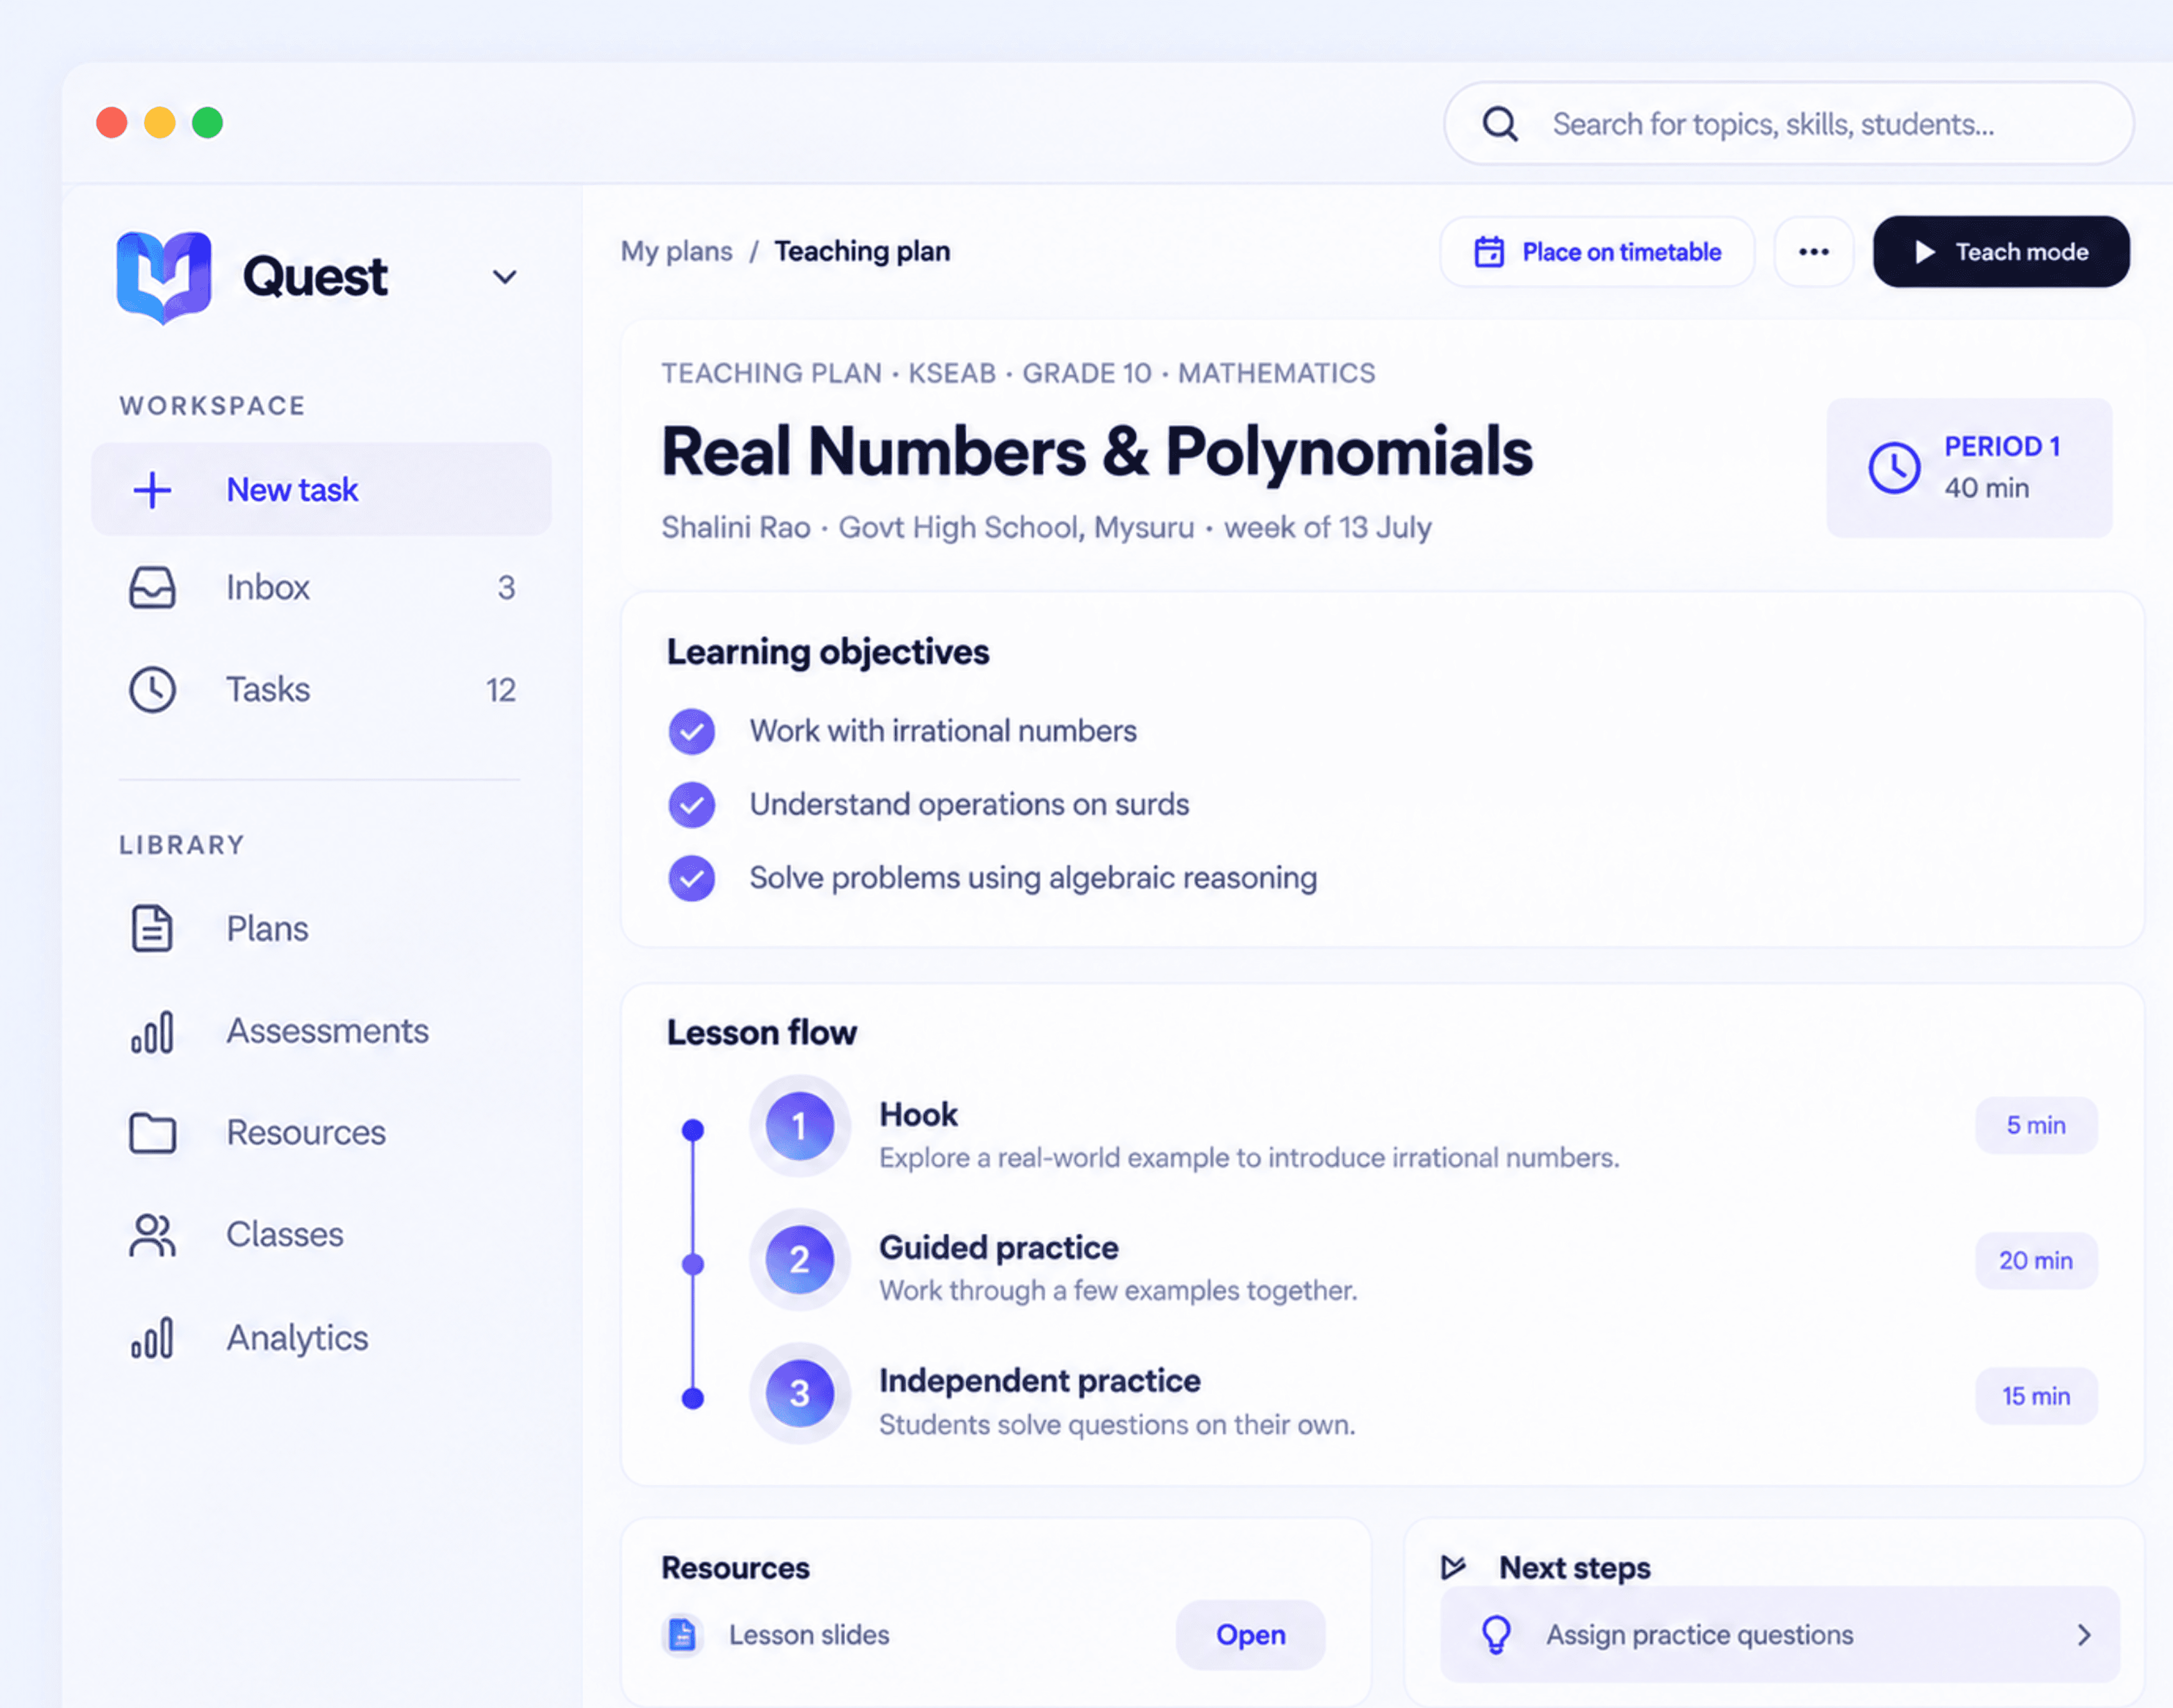Click the green window maximize button
Image resolution: width=2173 pixels, height=1708 pixels.
coord(208,123)
